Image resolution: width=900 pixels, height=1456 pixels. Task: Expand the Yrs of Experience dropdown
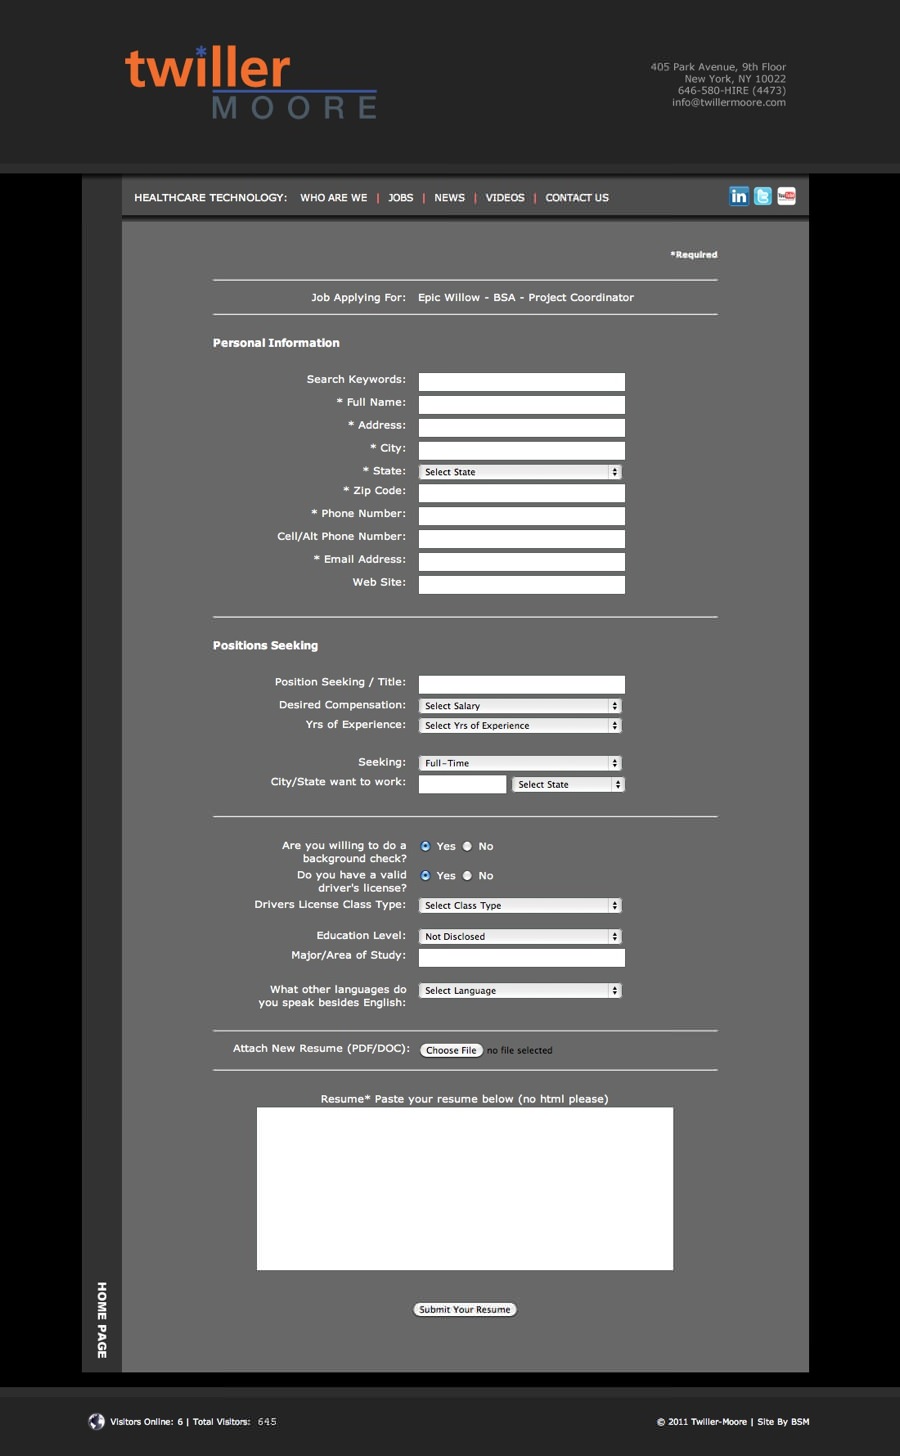(x=520, y=726)
